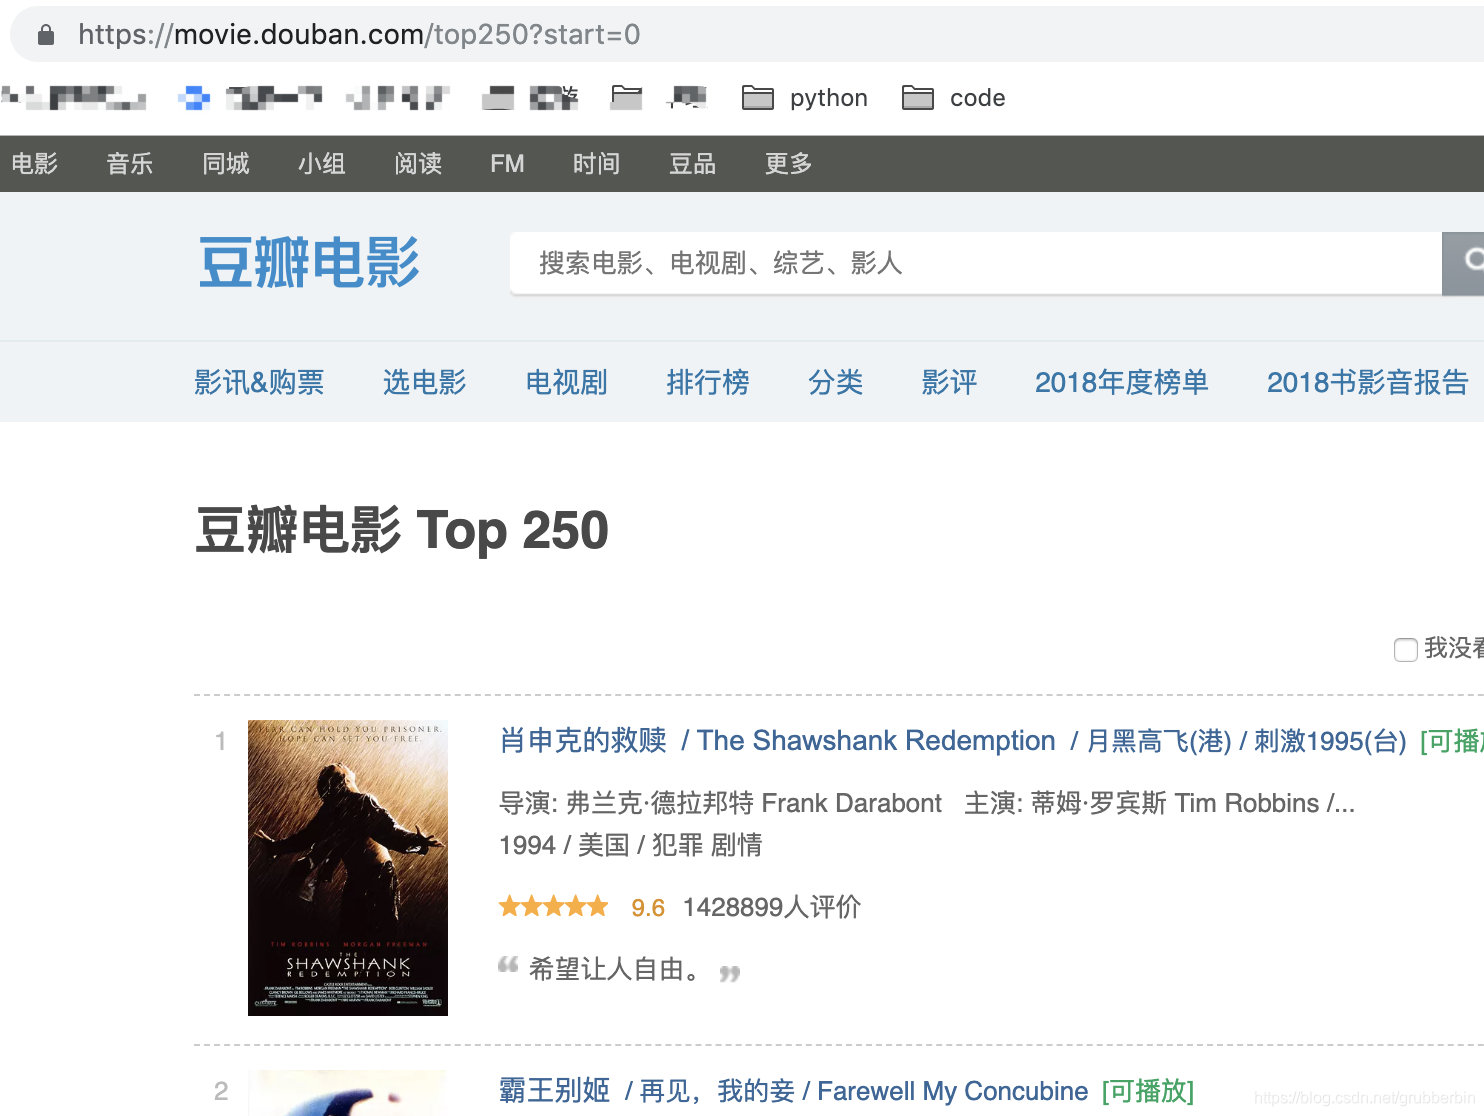Viewport: 1484px width, 1116px height.
Task: Click 可播放 tag next to 肖申克的救赎
Action: coord(1452,741)
